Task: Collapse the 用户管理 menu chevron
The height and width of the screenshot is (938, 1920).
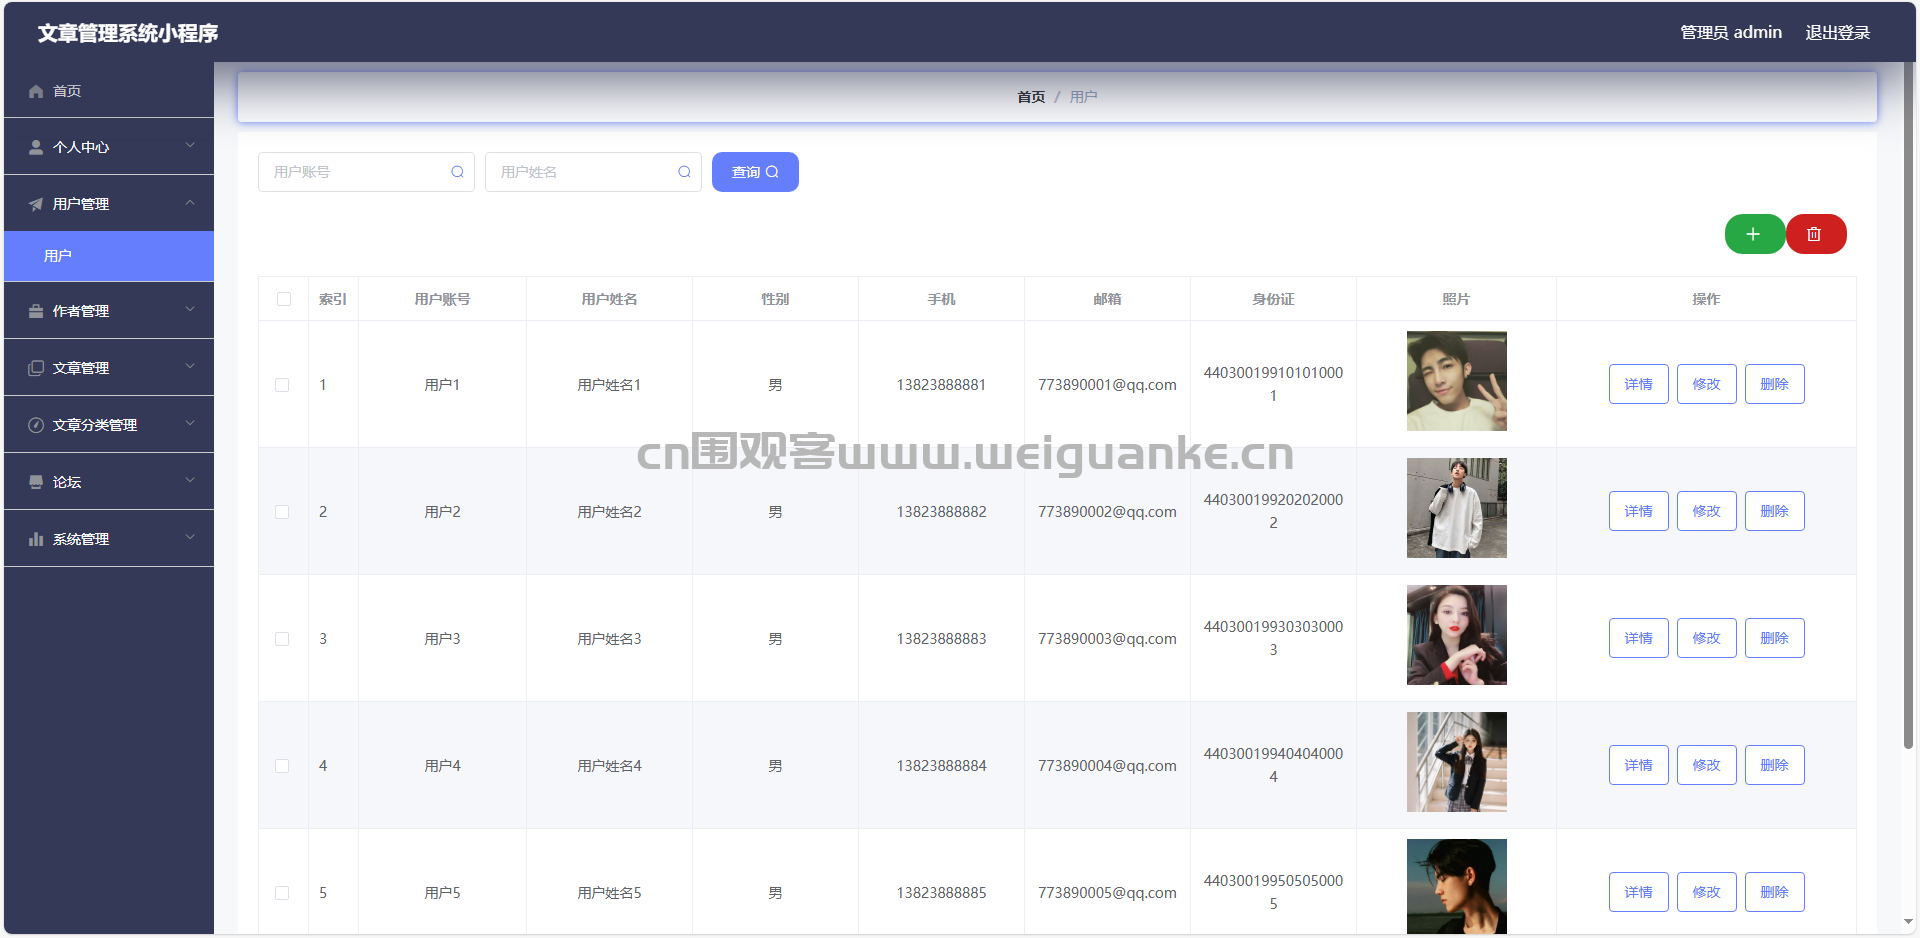Action: pyautogui.click(x=190, y=203)
